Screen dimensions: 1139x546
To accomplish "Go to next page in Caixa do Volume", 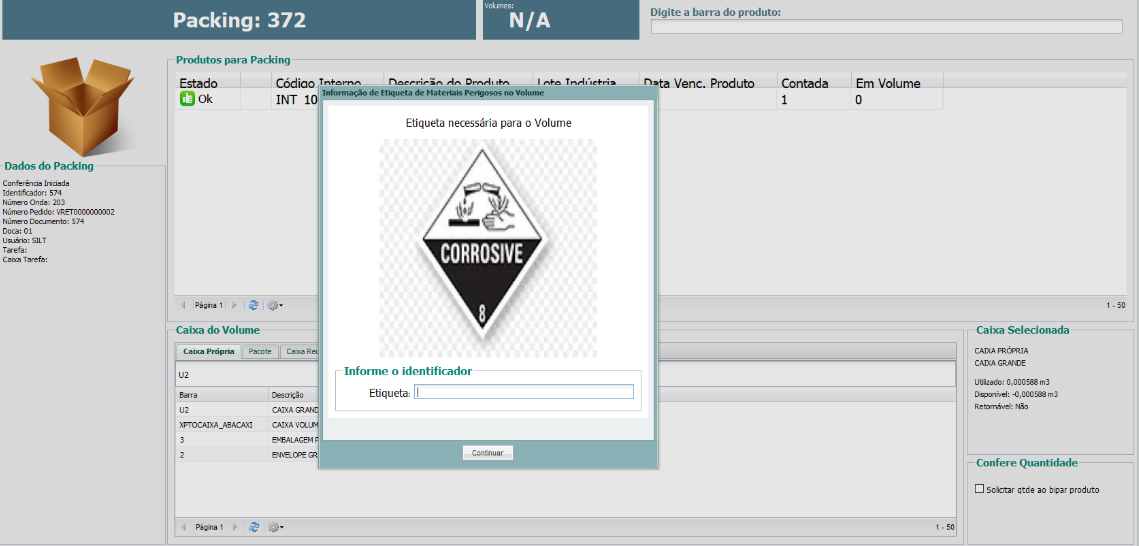I will tap(234, 527).
